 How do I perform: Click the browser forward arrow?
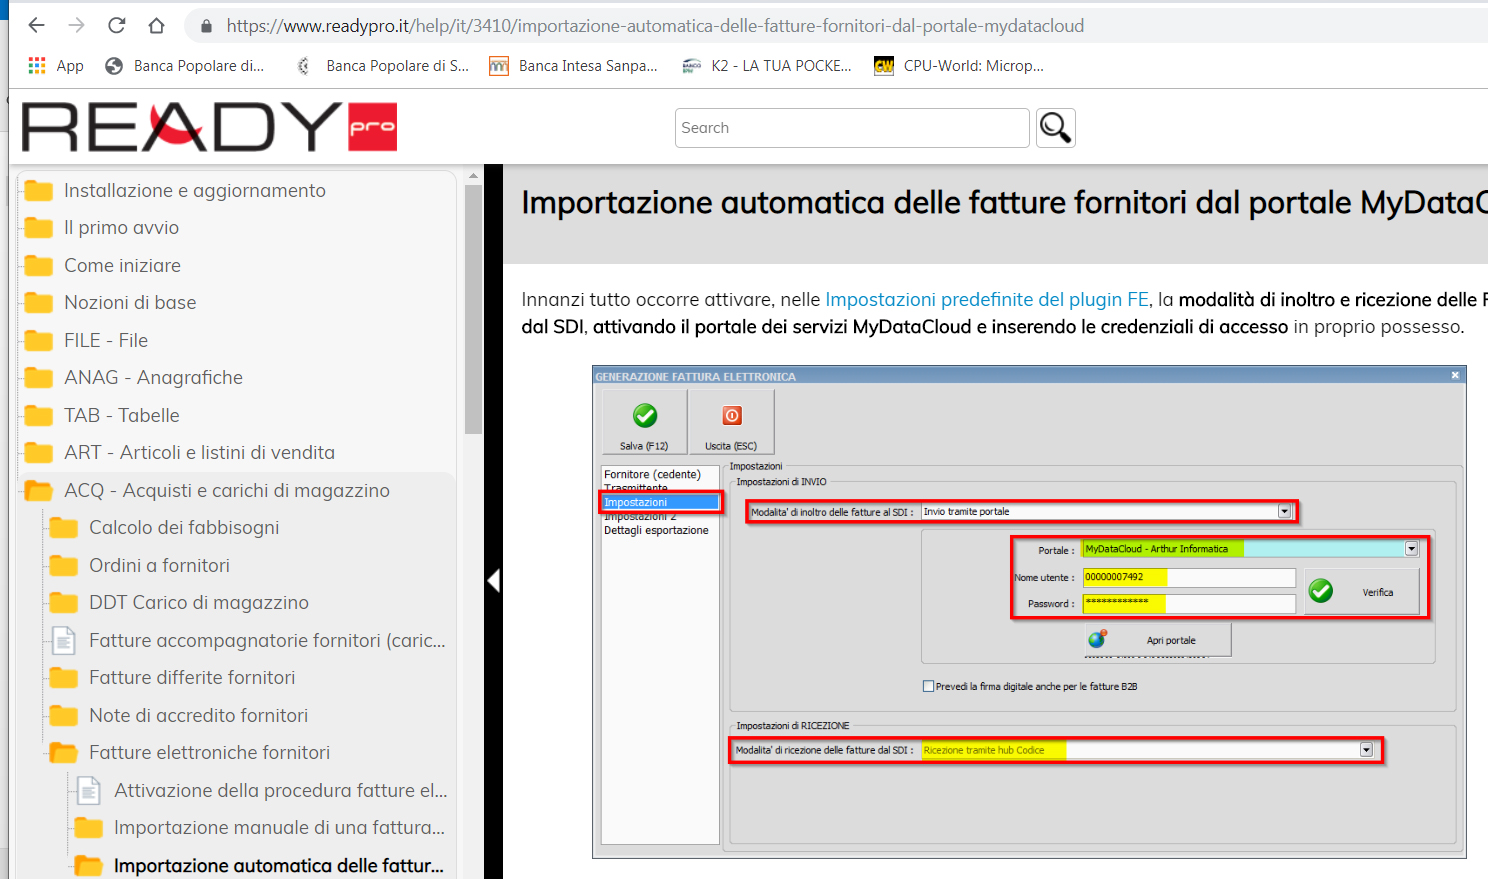(x=77, y=26)
